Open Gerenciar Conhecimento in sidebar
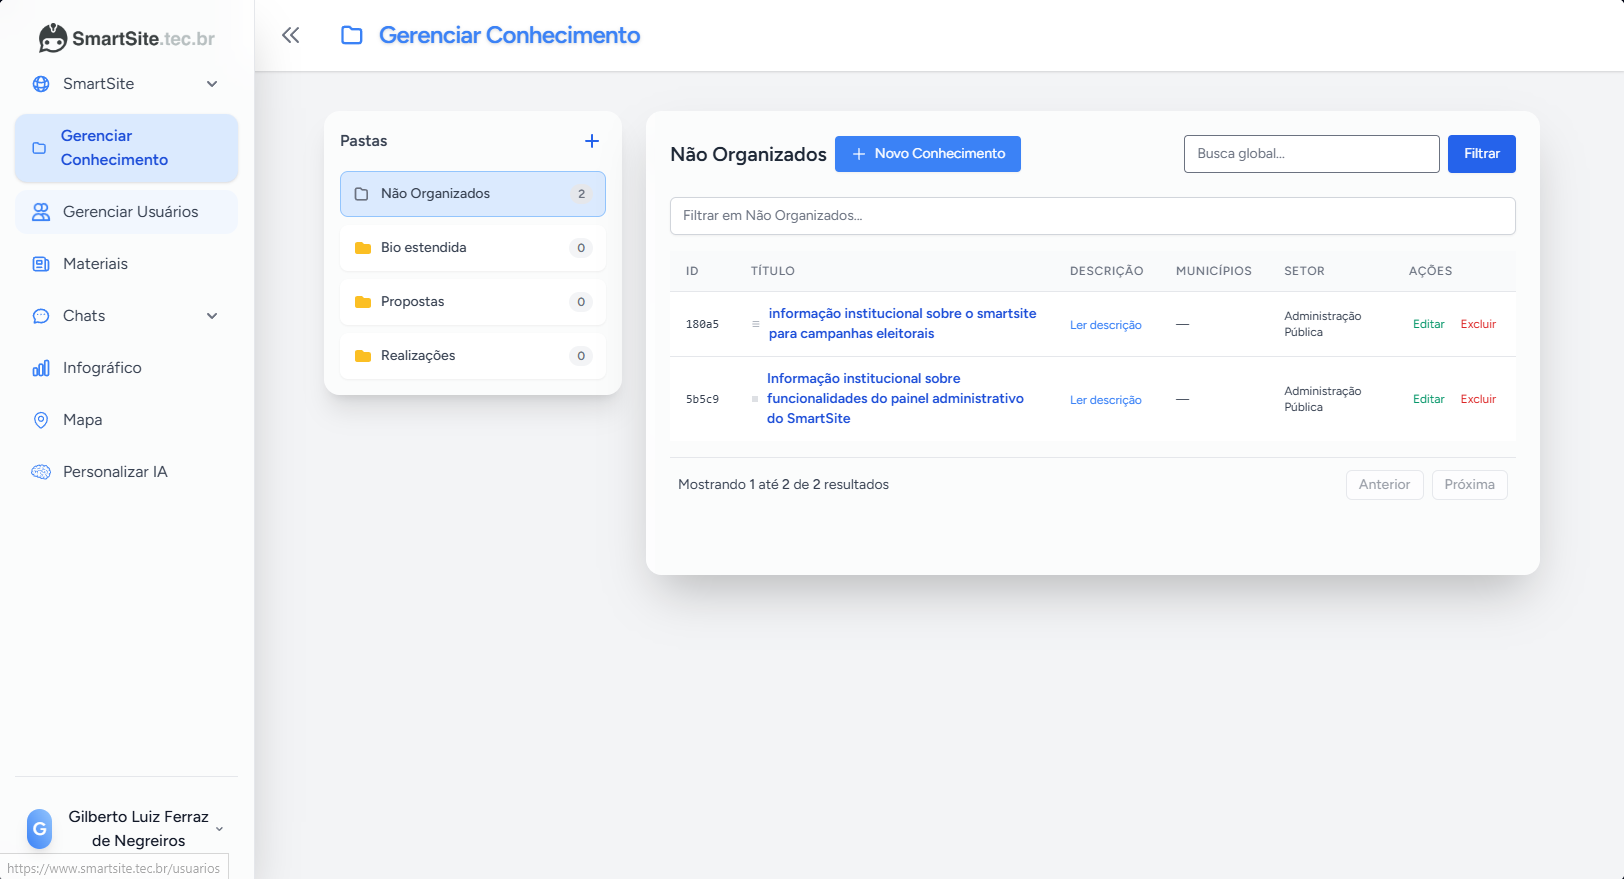Image resolution: width=1624 pixels, height=879 pixels. (126, 148)
